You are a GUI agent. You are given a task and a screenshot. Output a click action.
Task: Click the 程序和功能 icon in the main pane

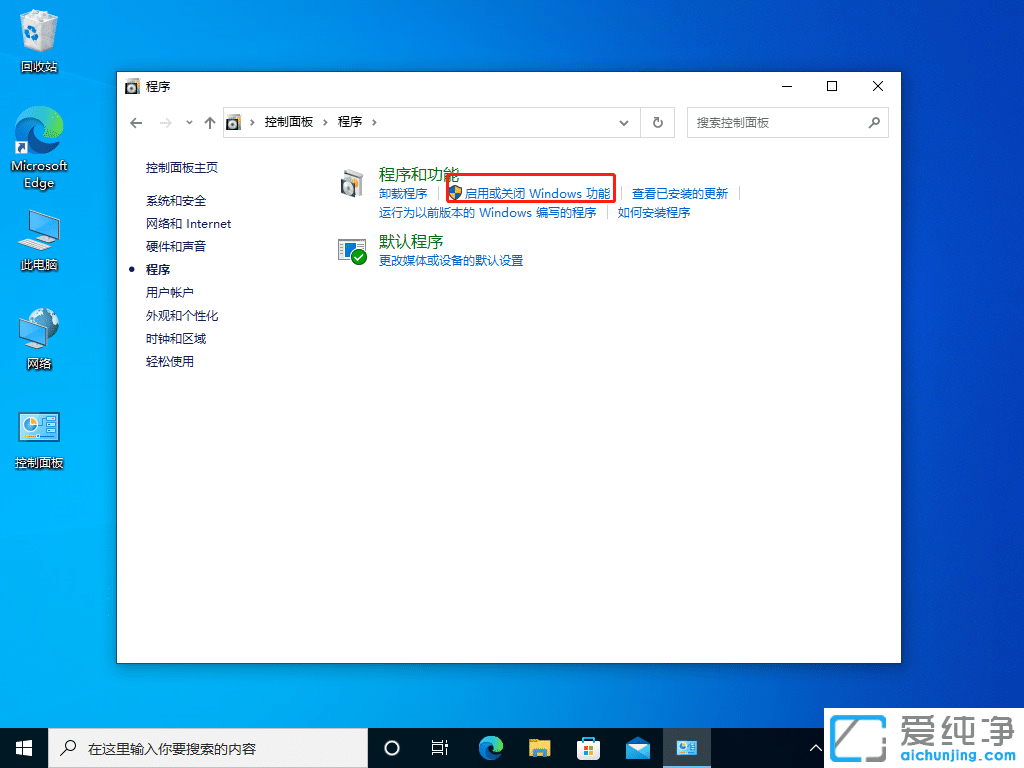coord(353,184)
